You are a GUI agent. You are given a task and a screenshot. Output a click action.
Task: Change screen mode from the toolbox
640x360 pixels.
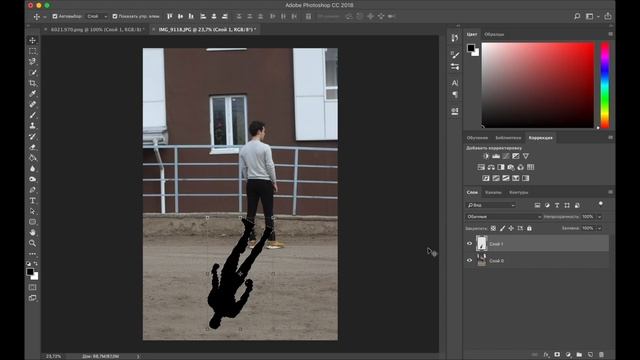(x=32, y=298)
